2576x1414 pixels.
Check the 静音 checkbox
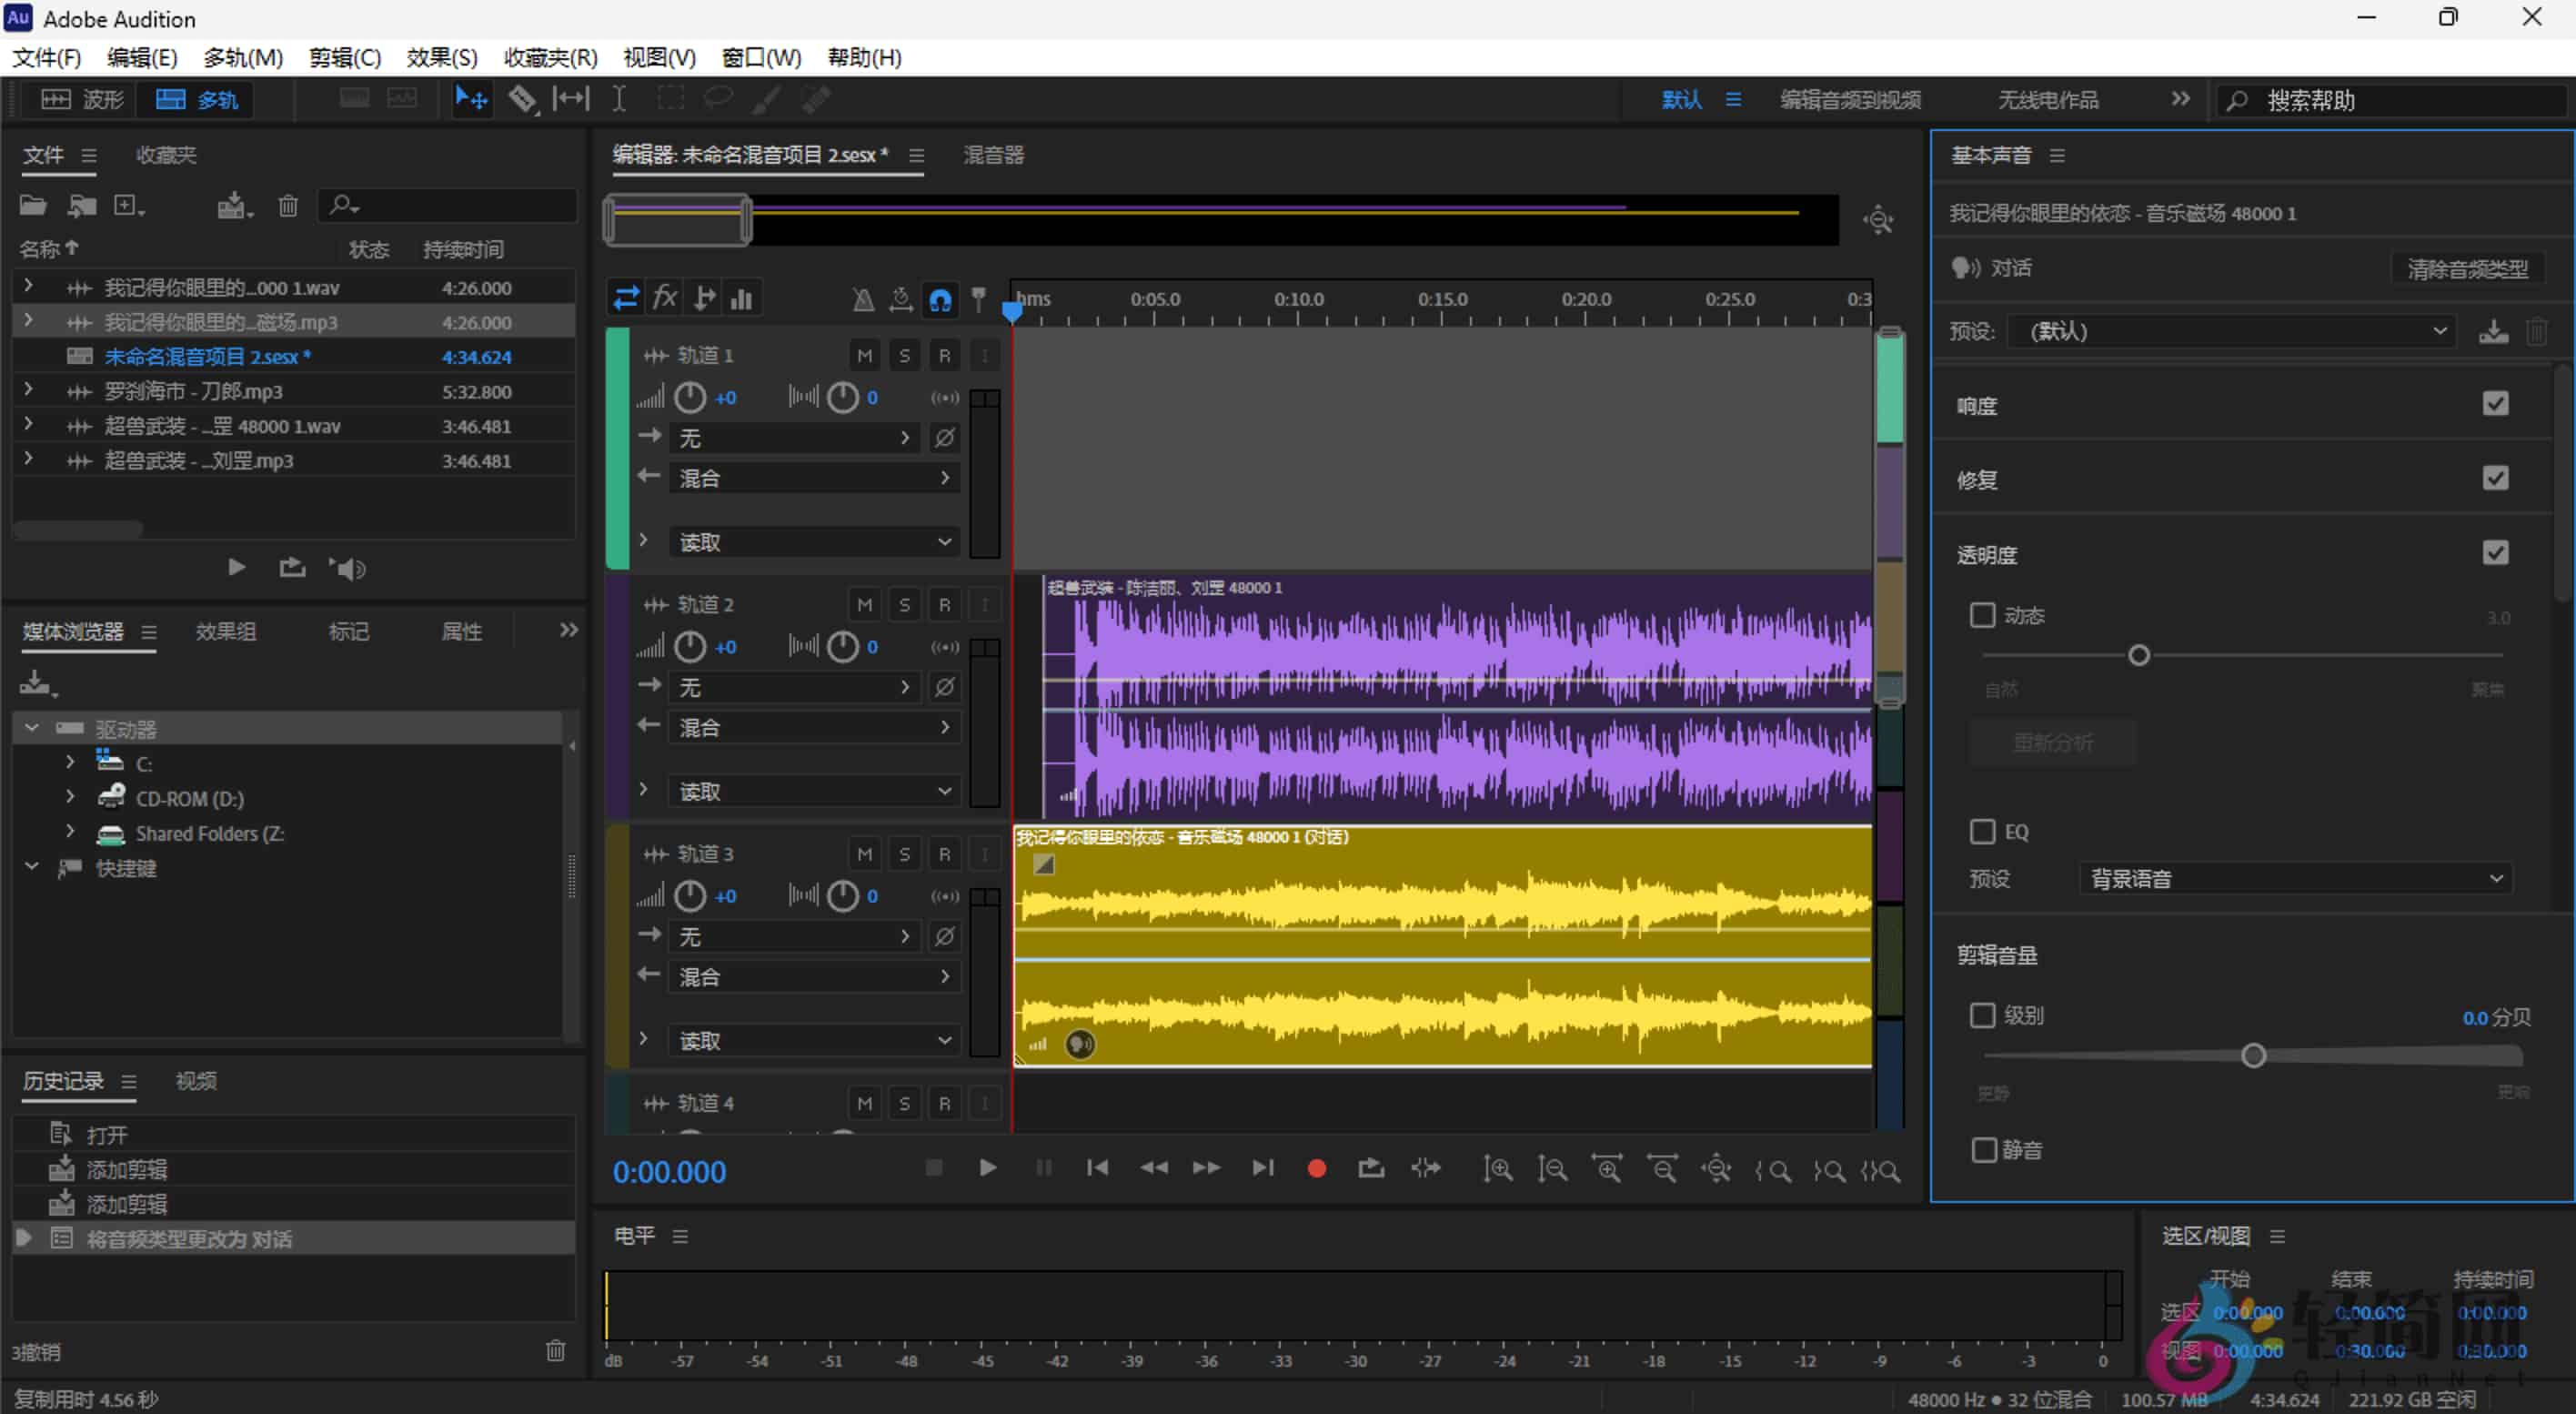click(x=1983, y=1149)
